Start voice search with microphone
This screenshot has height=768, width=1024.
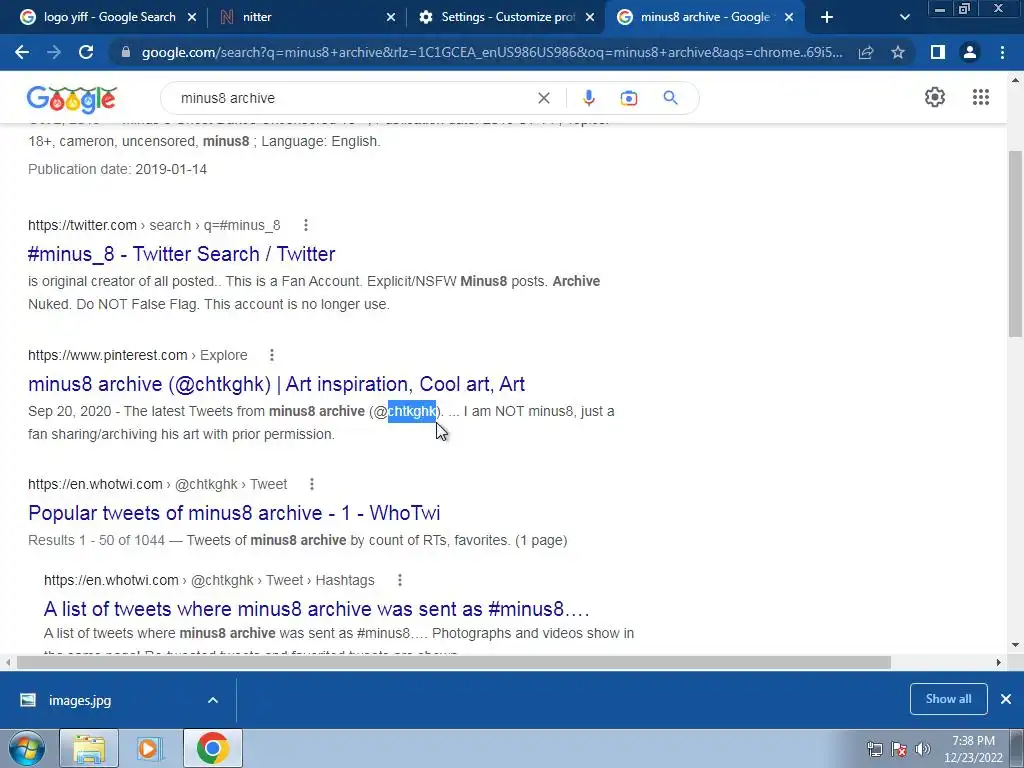click(x=588, y=98)
